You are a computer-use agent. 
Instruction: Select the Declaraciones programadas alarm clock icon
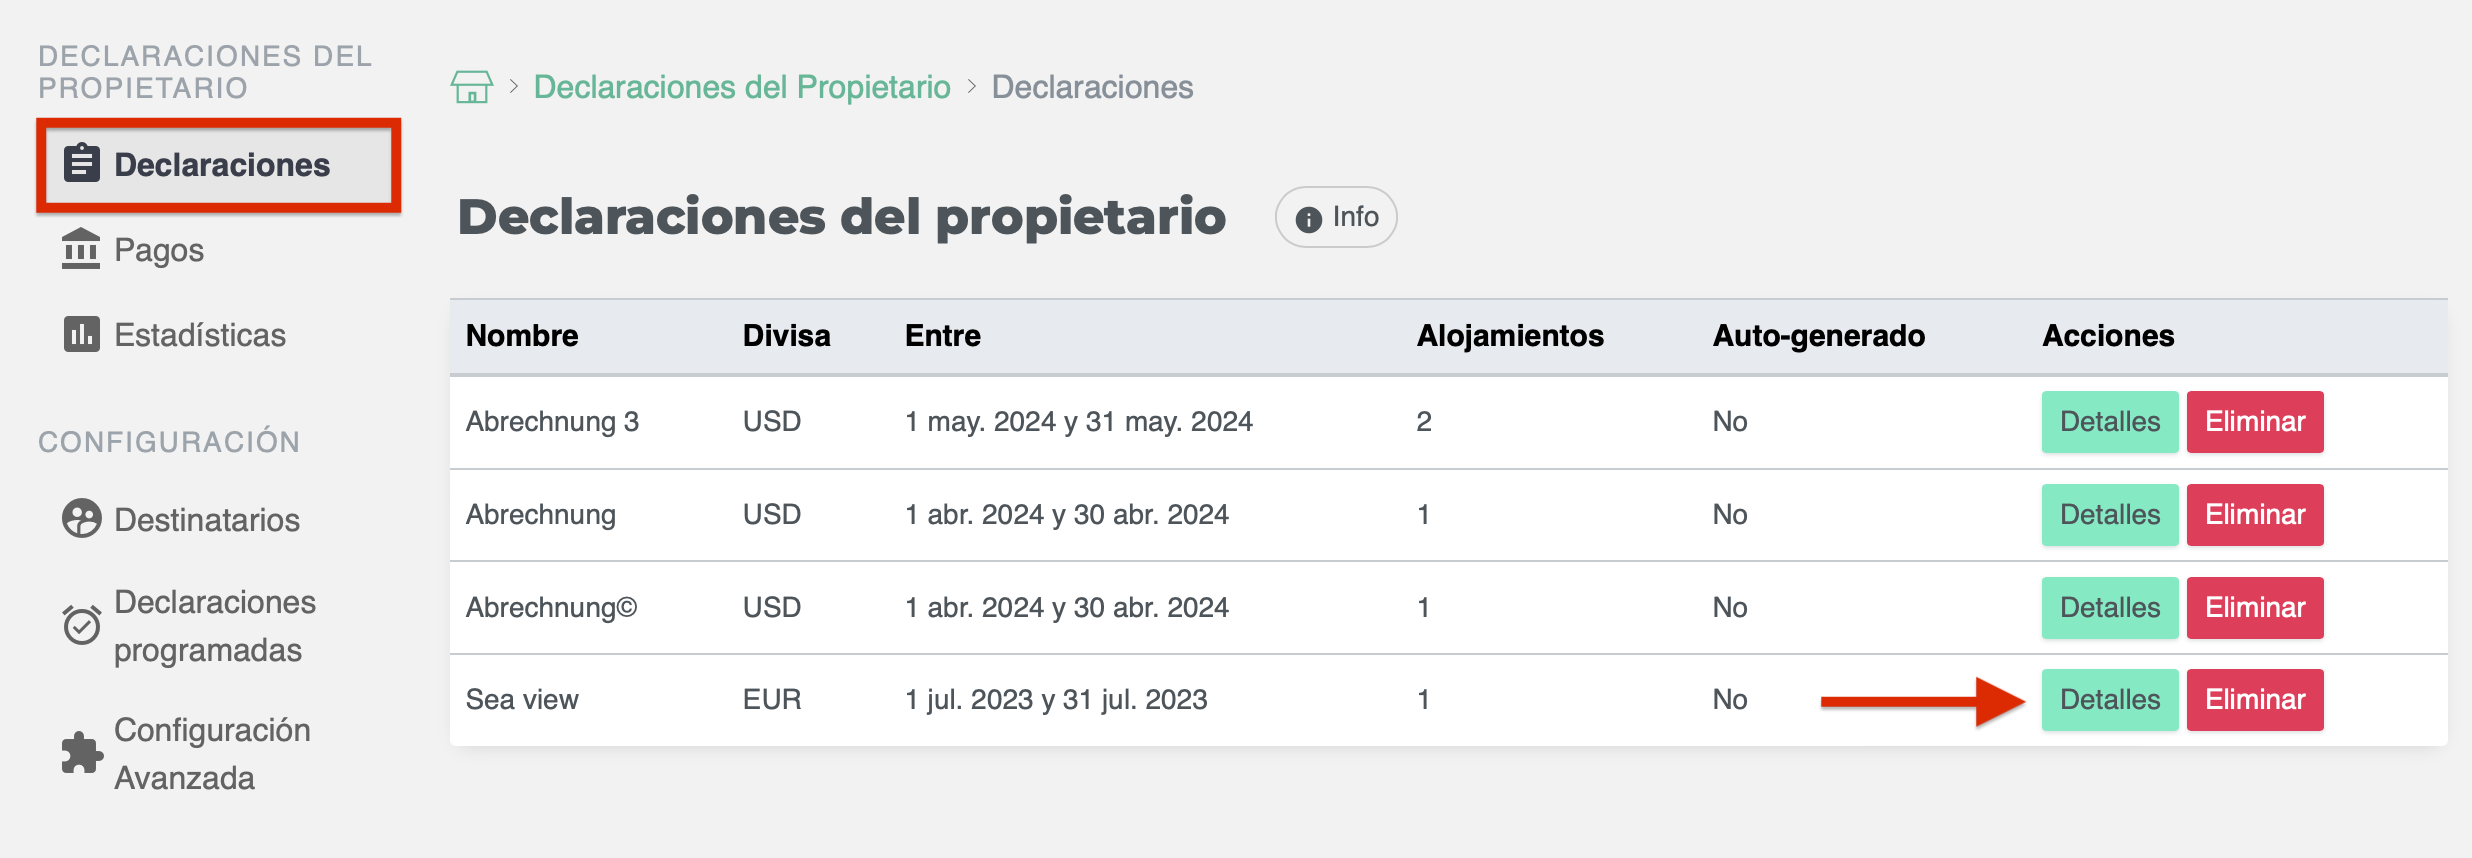tap(82, 625)
